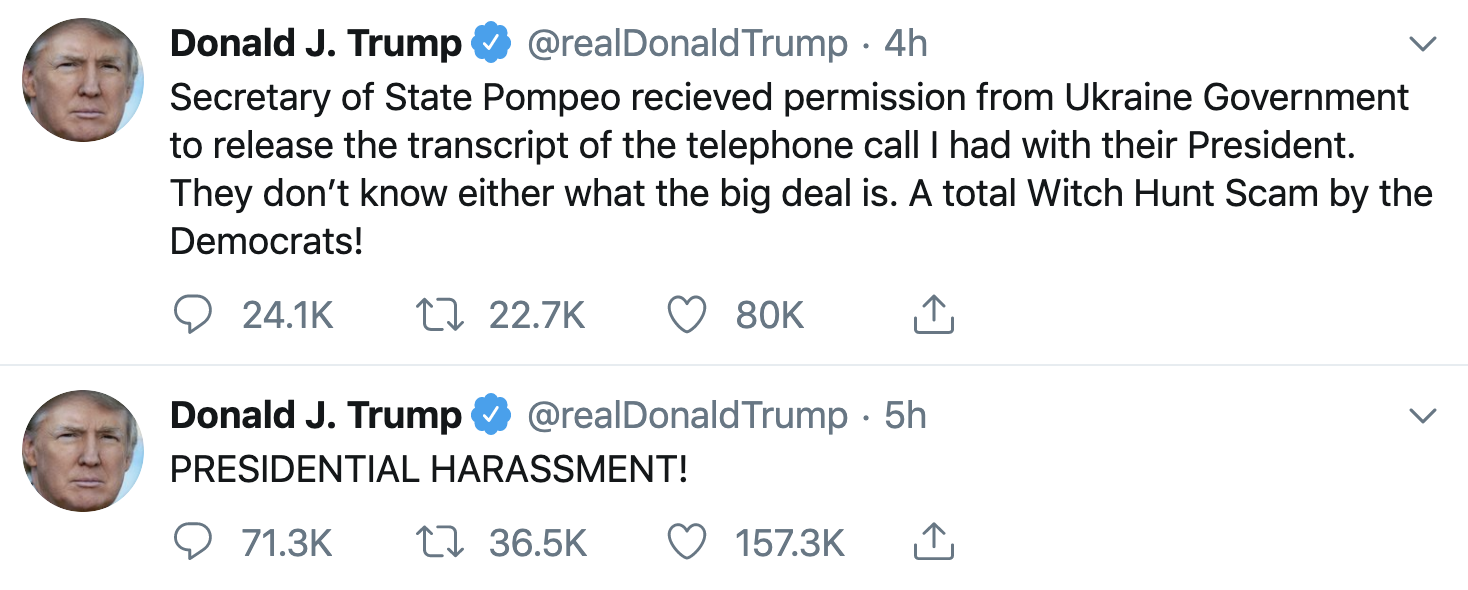1468x590 pixels.
Task: Reply to the Ukraine transcript tweet
Action: (193, 315)
